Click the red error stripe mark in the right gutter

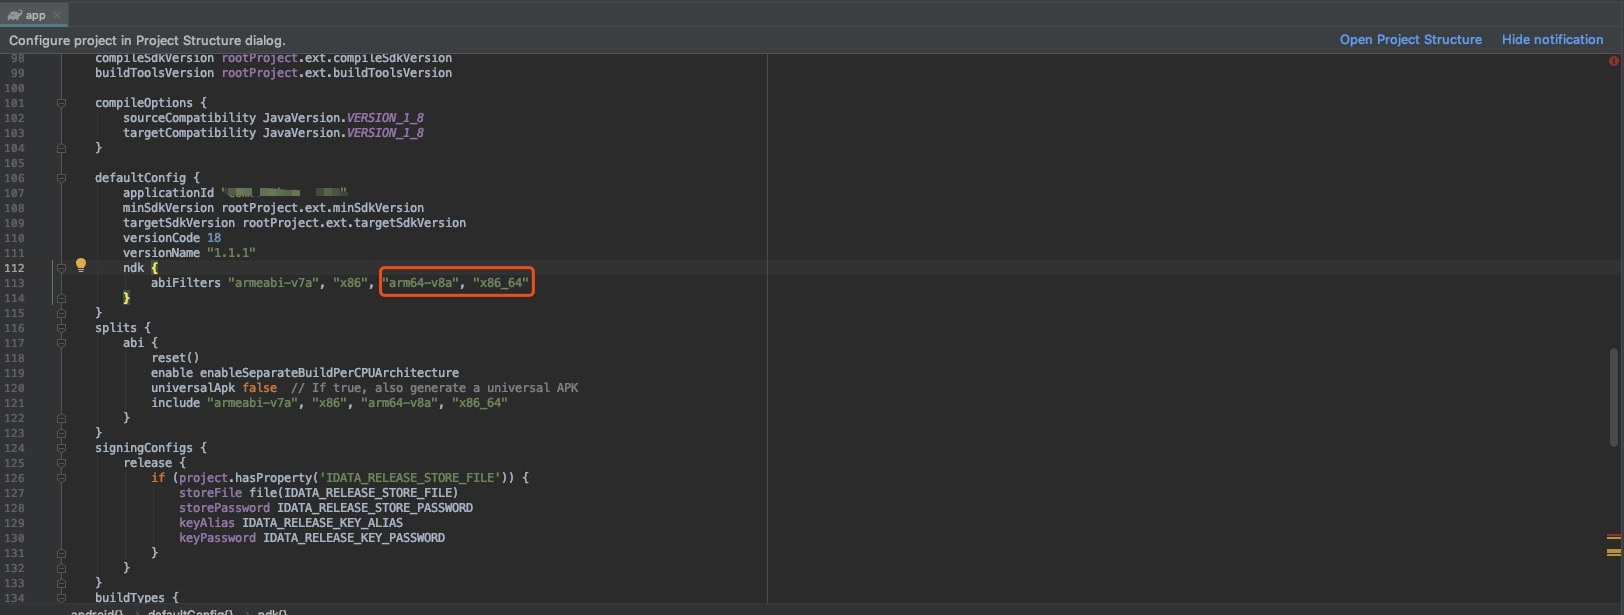point(1614,537)
